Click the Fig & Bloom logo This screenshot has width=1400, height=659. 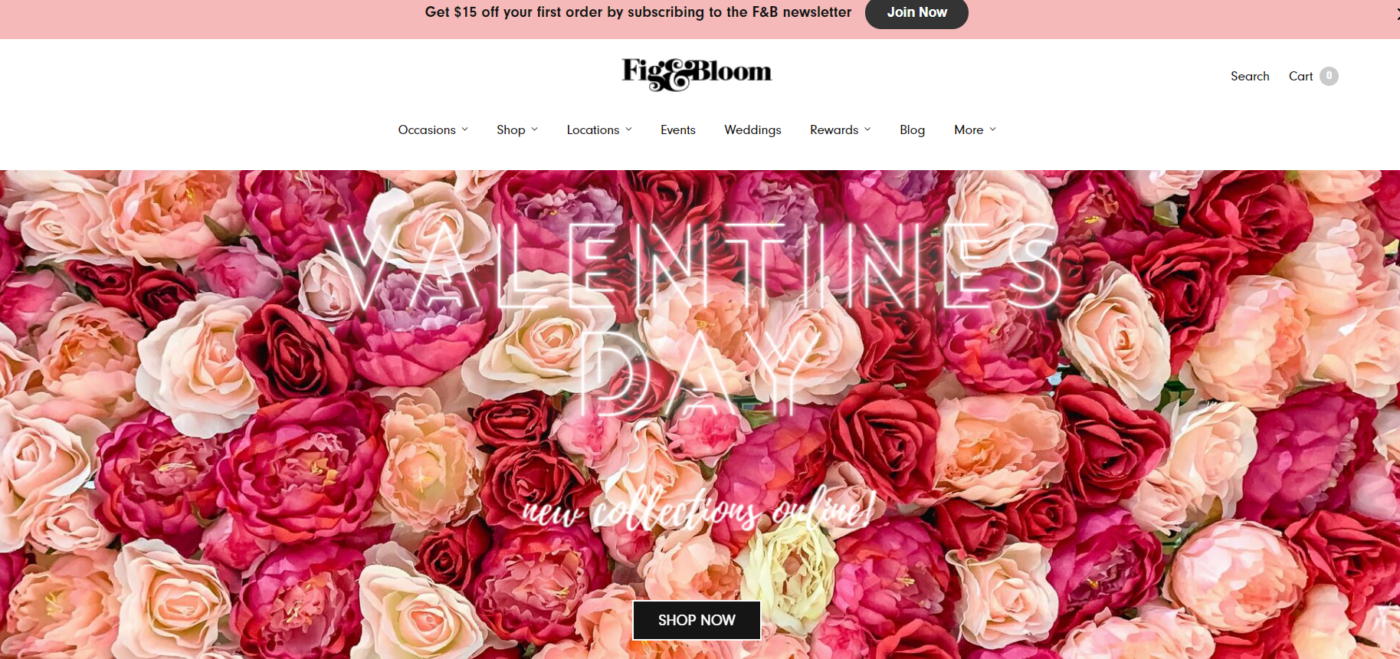tap(697, 74)
